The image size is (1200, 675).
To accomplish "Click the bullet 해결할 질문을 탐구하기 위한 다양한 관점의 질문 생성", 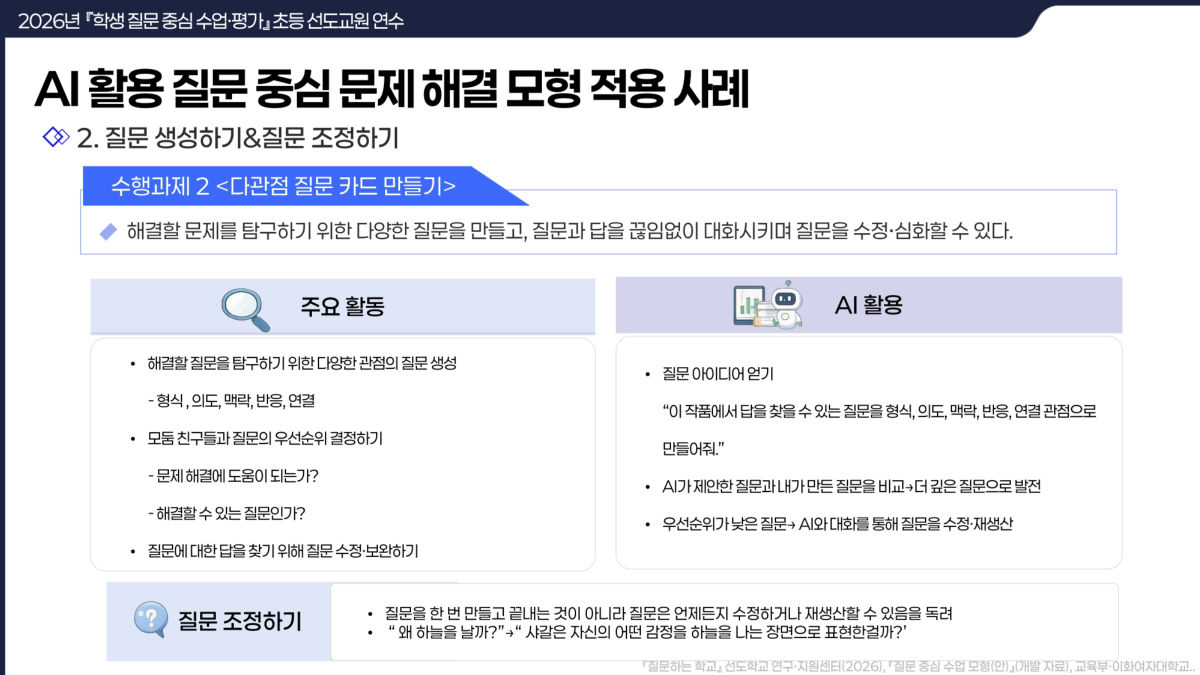I will pyautogui.click(x=302, y=363).
